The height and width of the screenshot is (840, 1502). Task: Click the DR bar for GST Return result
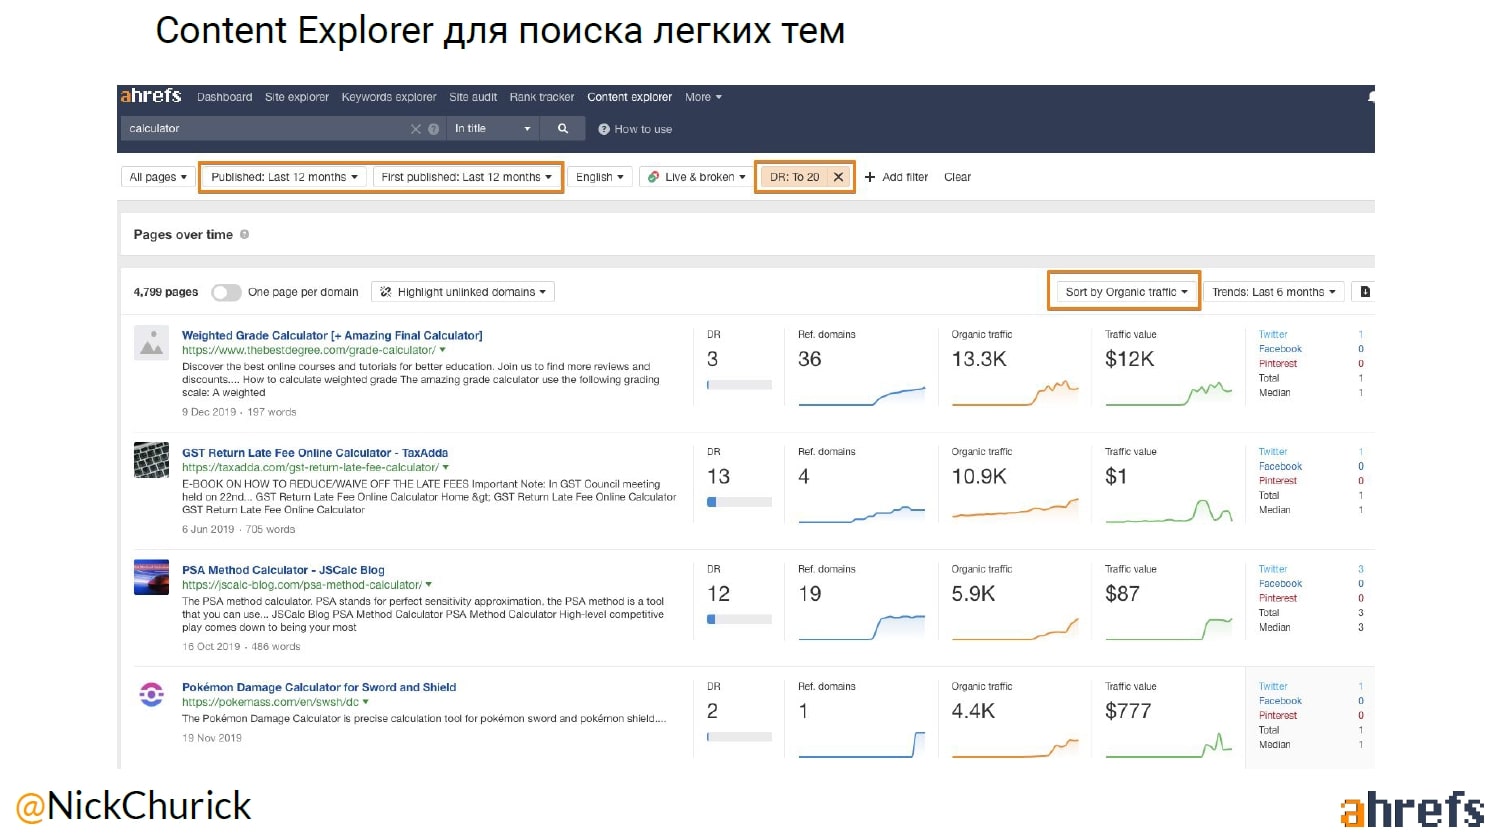pyautogui.click(x=739, y=502)
